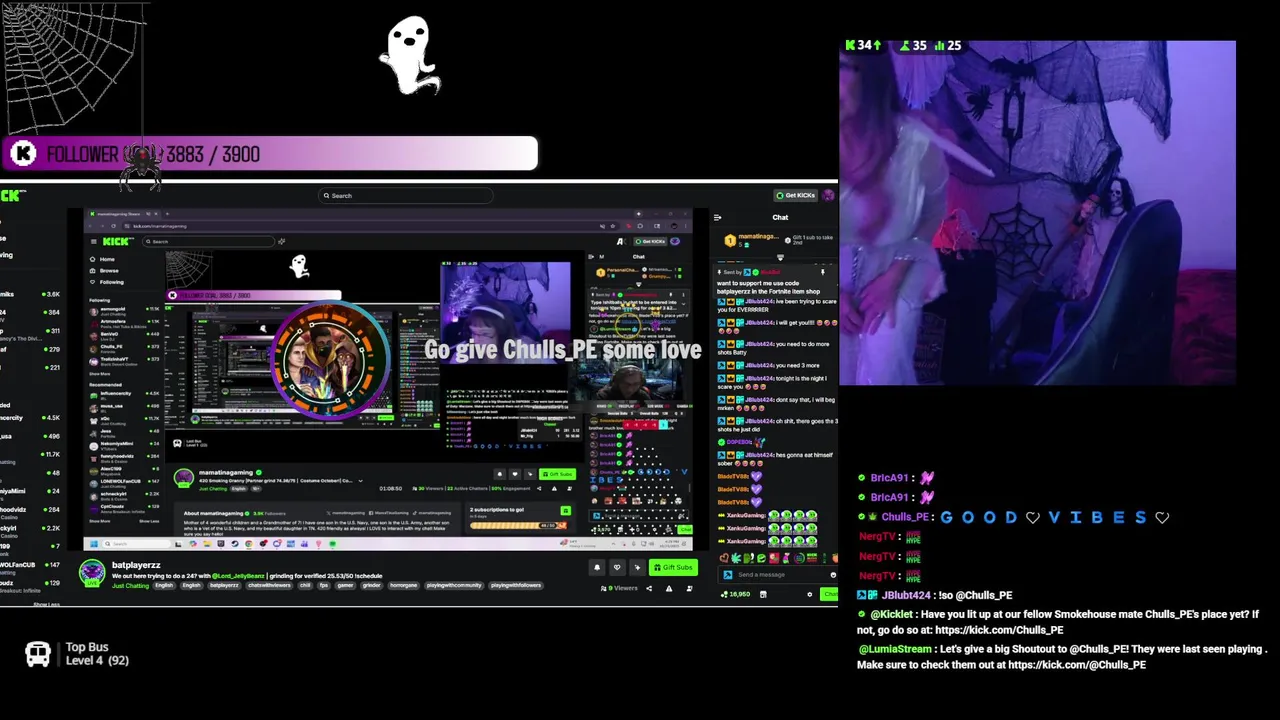Click the icon button left of Gift Subs
This screenshot has height=720, width=1280.
point(637,568)
